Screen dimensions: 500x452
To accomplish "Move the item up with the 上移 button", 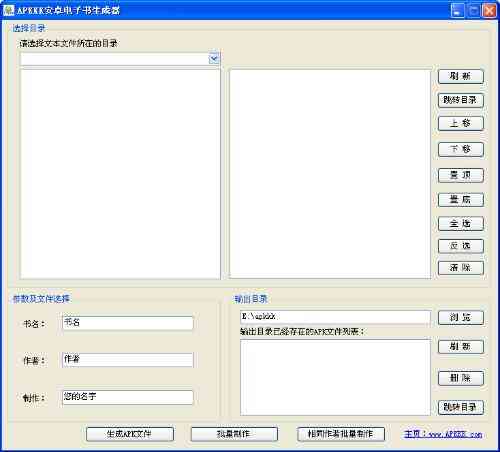I will (461, 123).
